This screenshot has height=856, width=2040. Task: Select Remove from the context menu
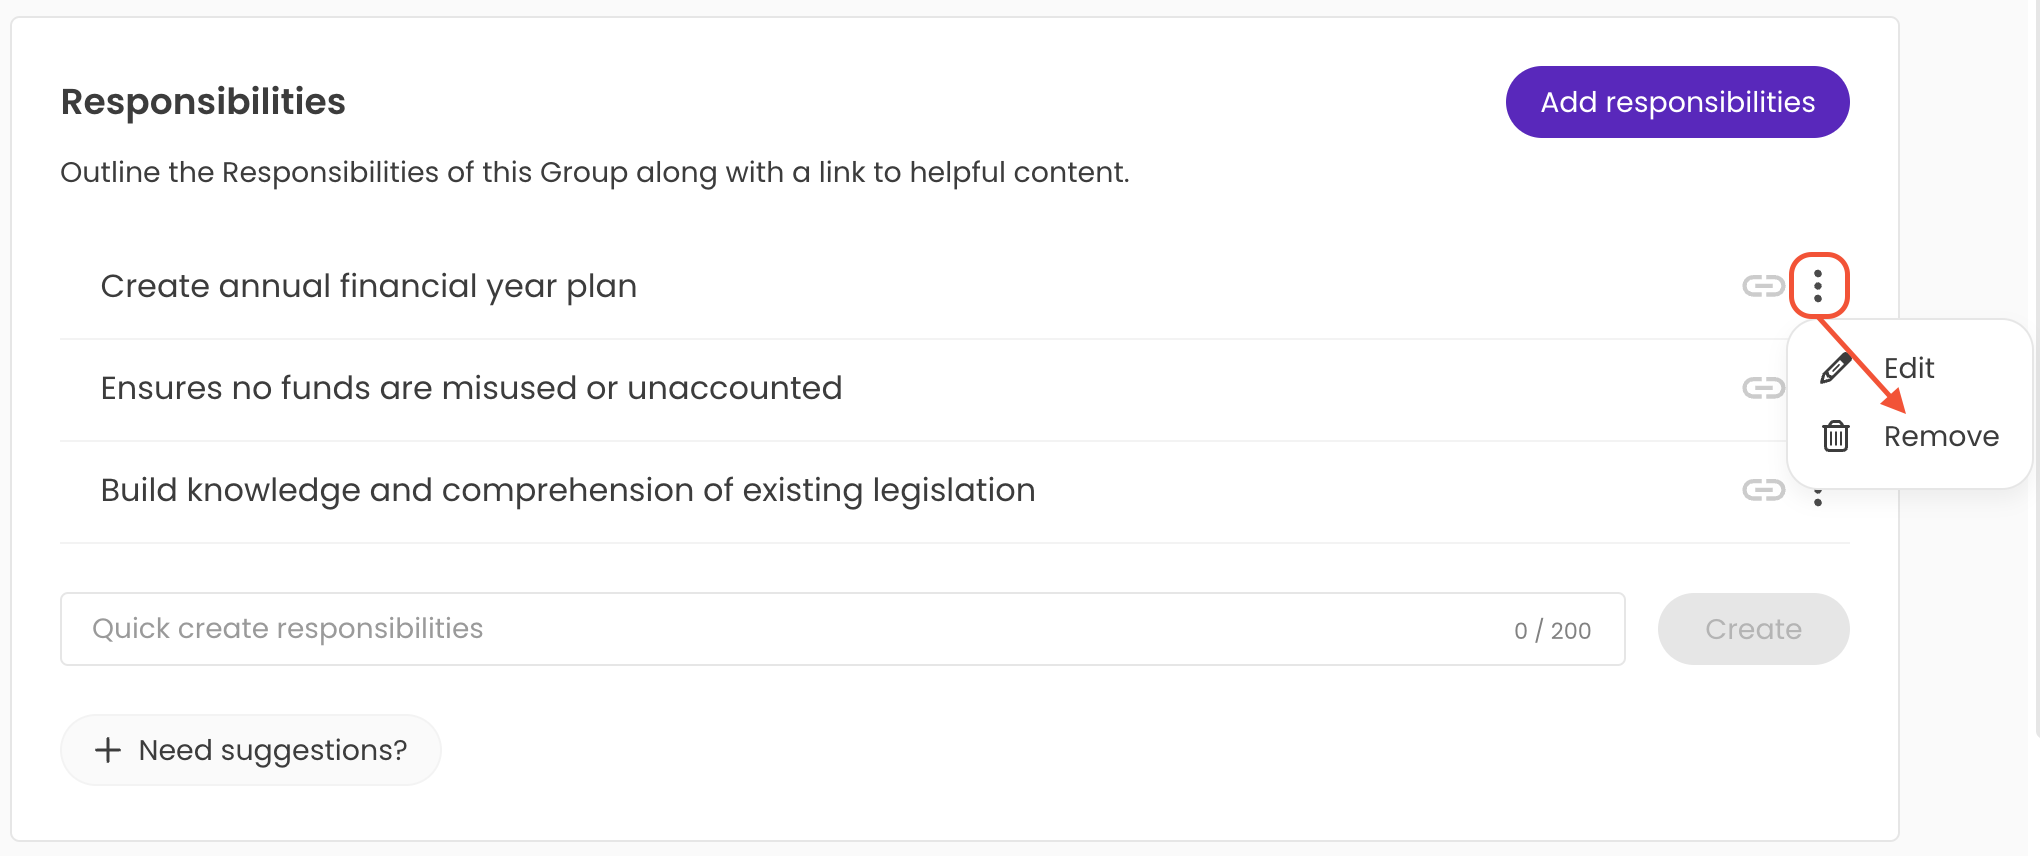(1940, 436)
